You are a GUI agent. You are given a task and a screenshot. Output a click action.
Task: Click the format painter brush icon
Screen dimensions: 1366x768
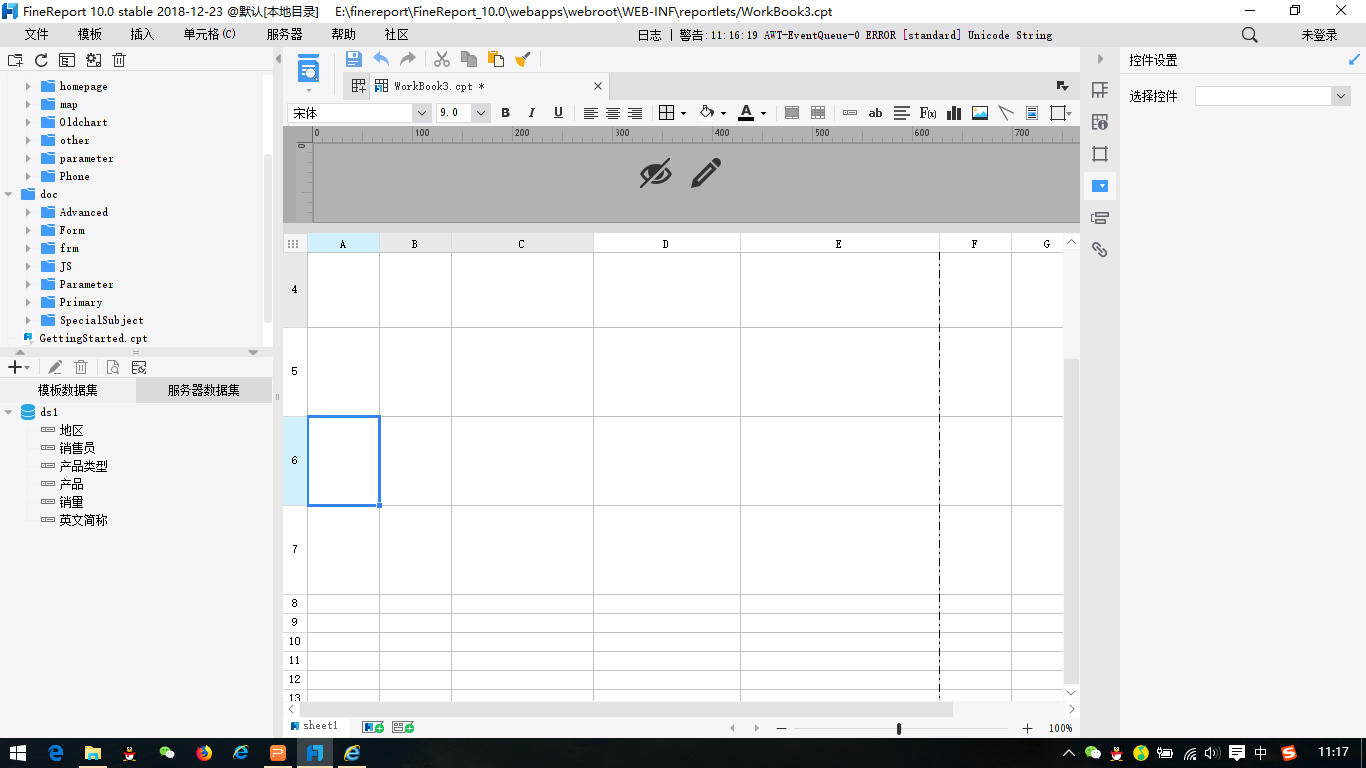pyautogui.click(x=522, y=59)
